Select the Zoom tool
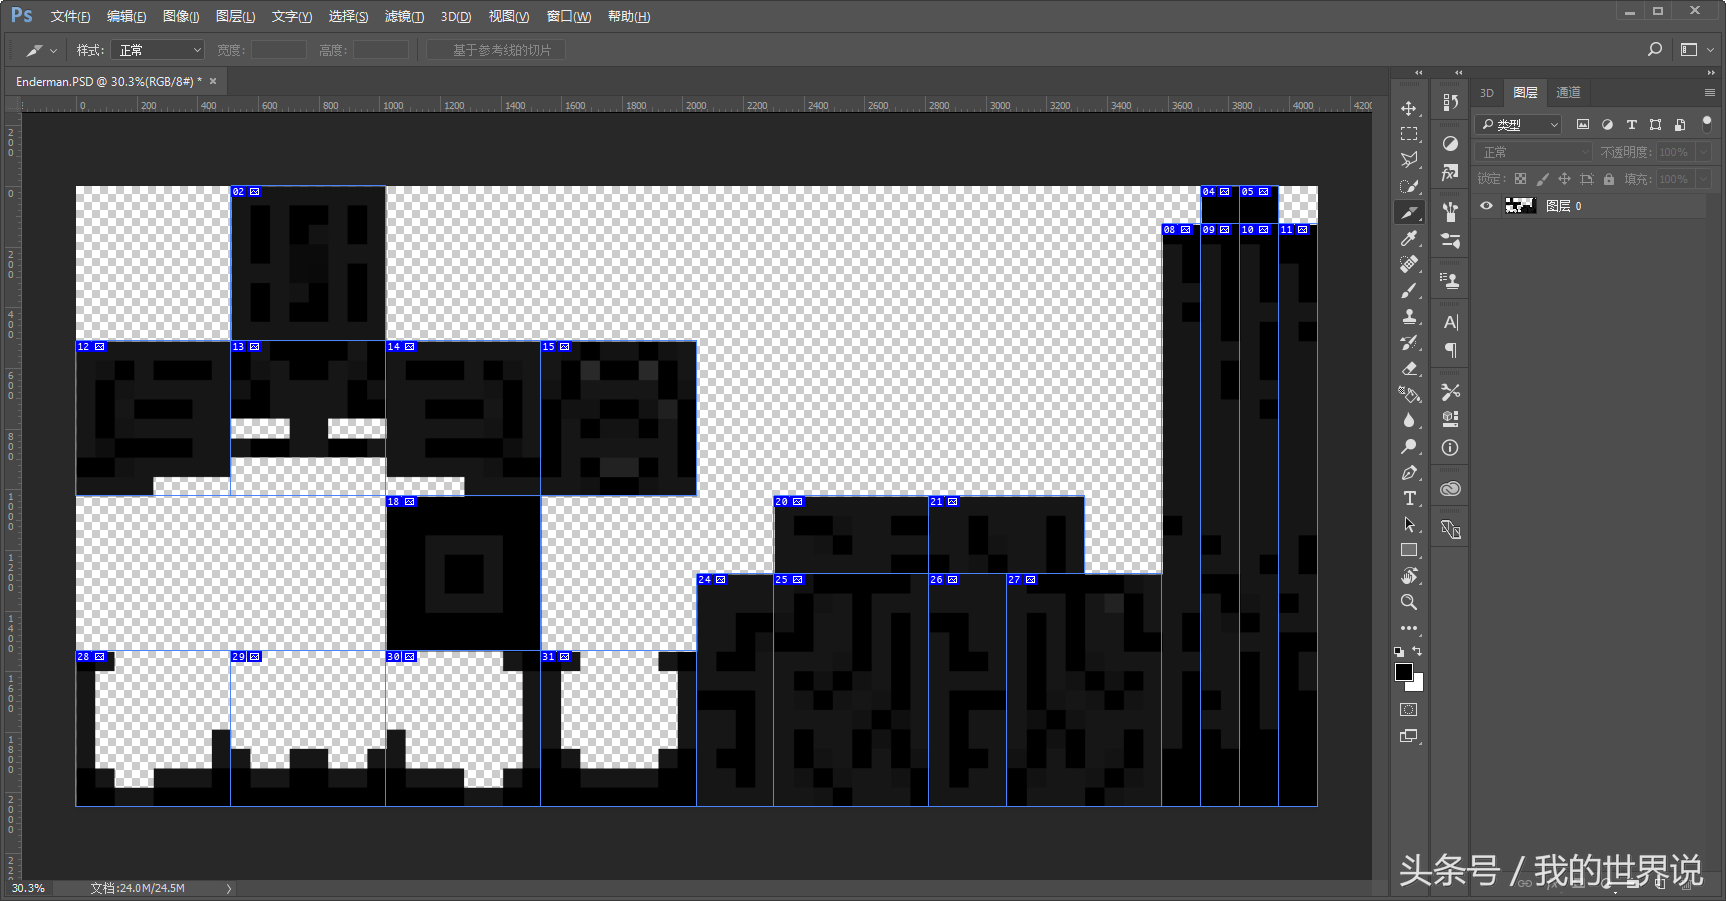Image resolution: width=1726 pixels, height=901 pixels. coord(1409,602)
